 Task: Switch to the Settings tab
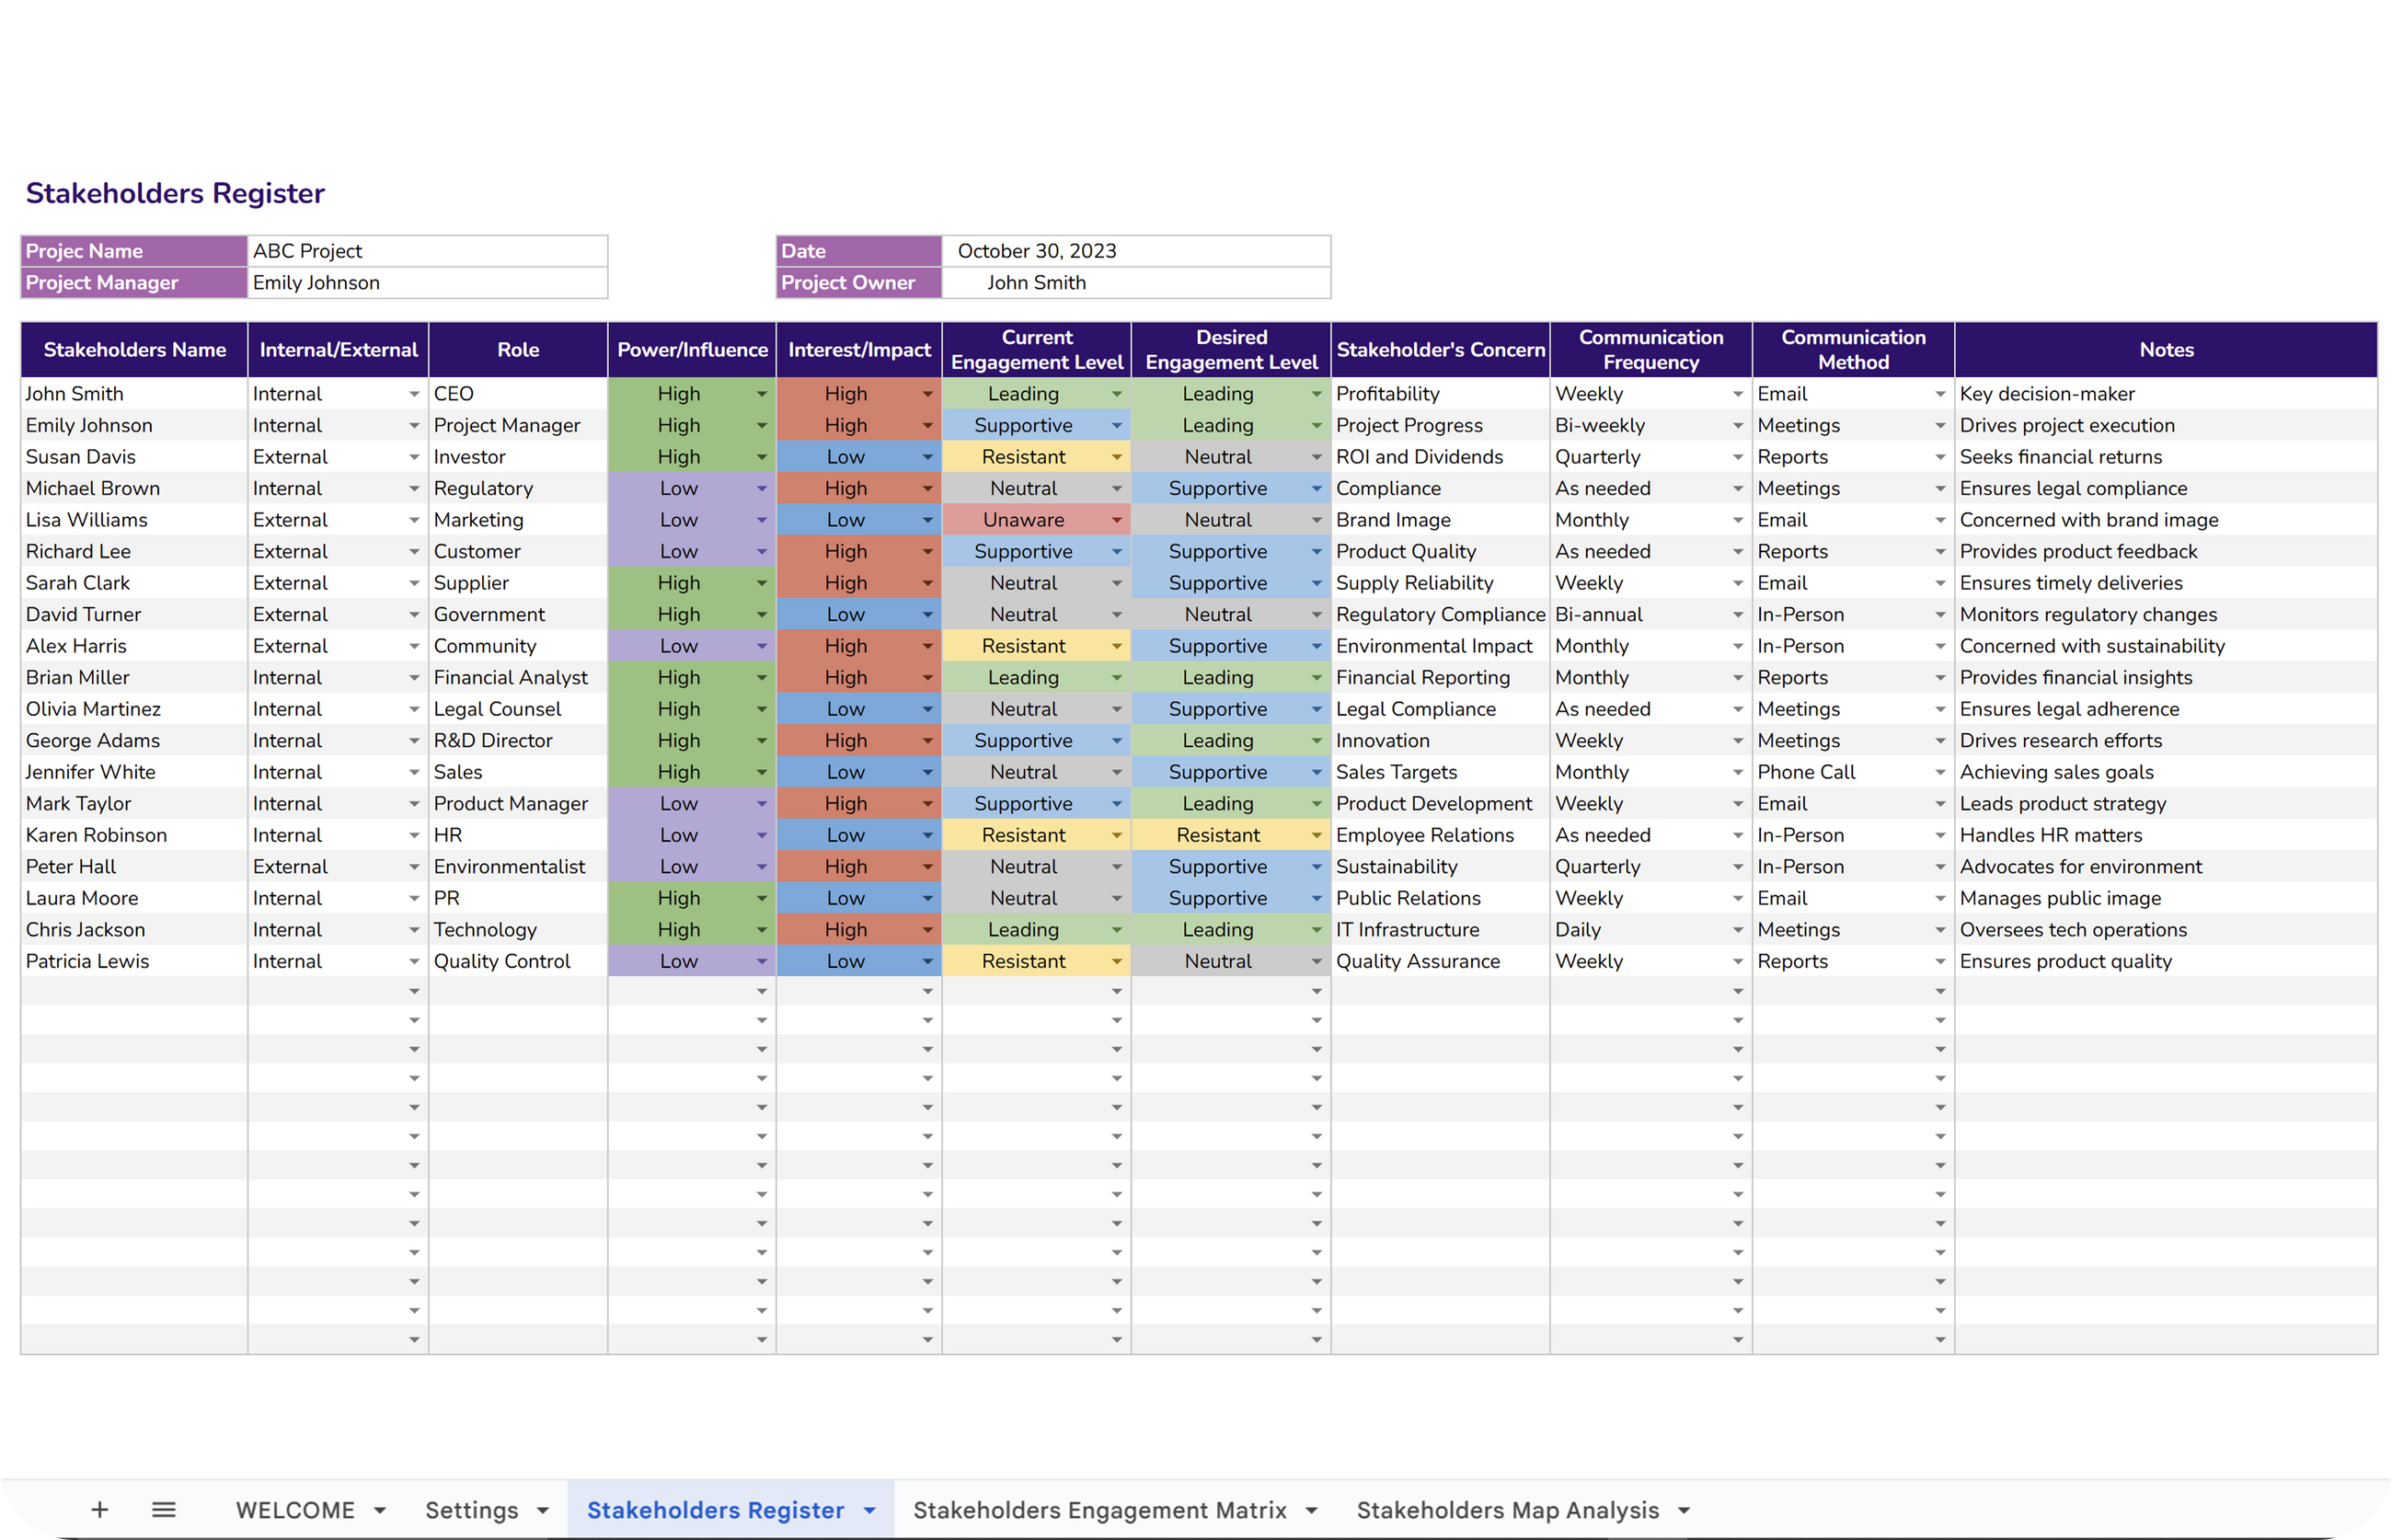pos(471,1510)
